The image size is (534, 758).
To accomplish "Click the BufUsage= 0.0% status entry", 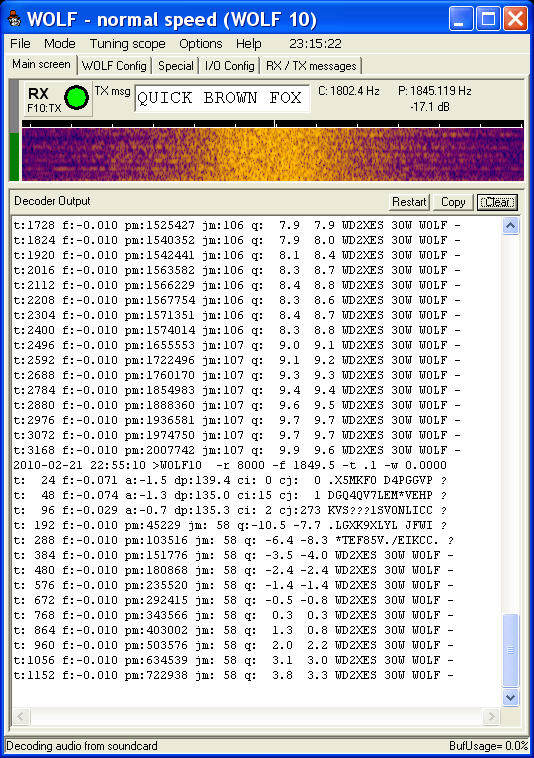I will pyautogui.click(x=489, y=746).
